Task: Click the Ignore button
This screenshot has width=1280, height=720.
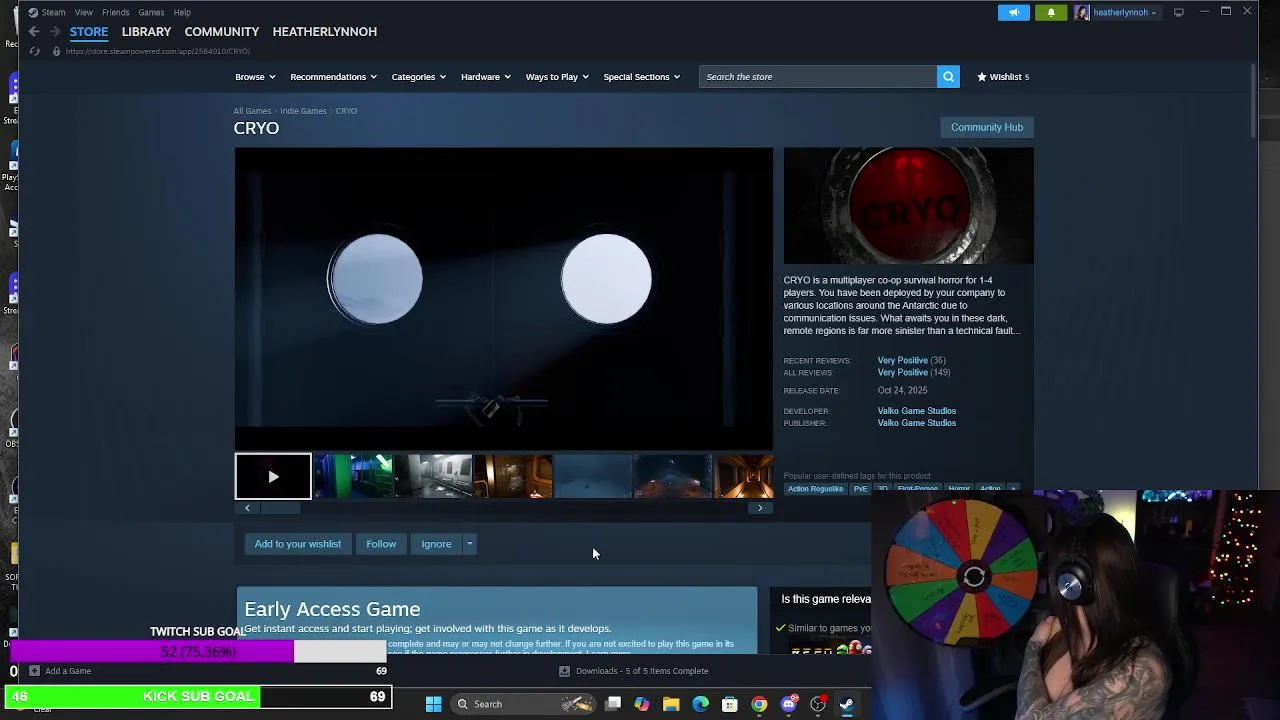Action: pos(436,544)
